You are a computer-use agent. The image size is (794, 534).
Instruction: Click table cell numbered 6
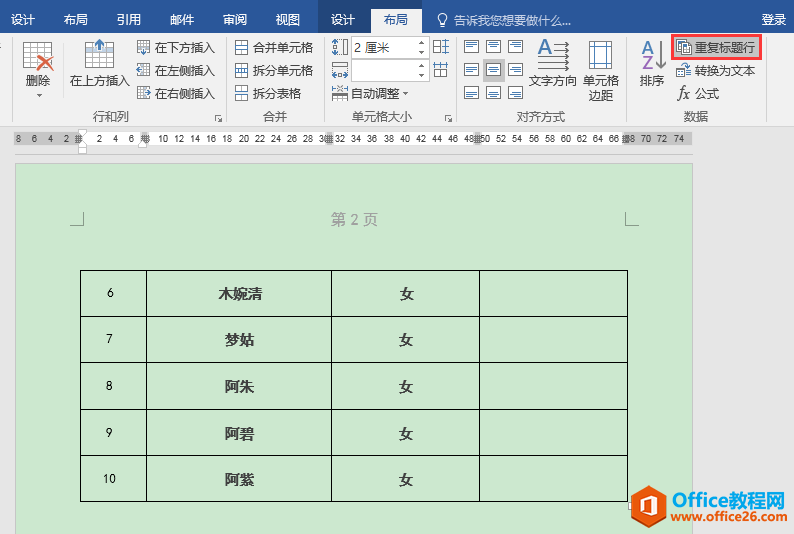tap(113, 294)
